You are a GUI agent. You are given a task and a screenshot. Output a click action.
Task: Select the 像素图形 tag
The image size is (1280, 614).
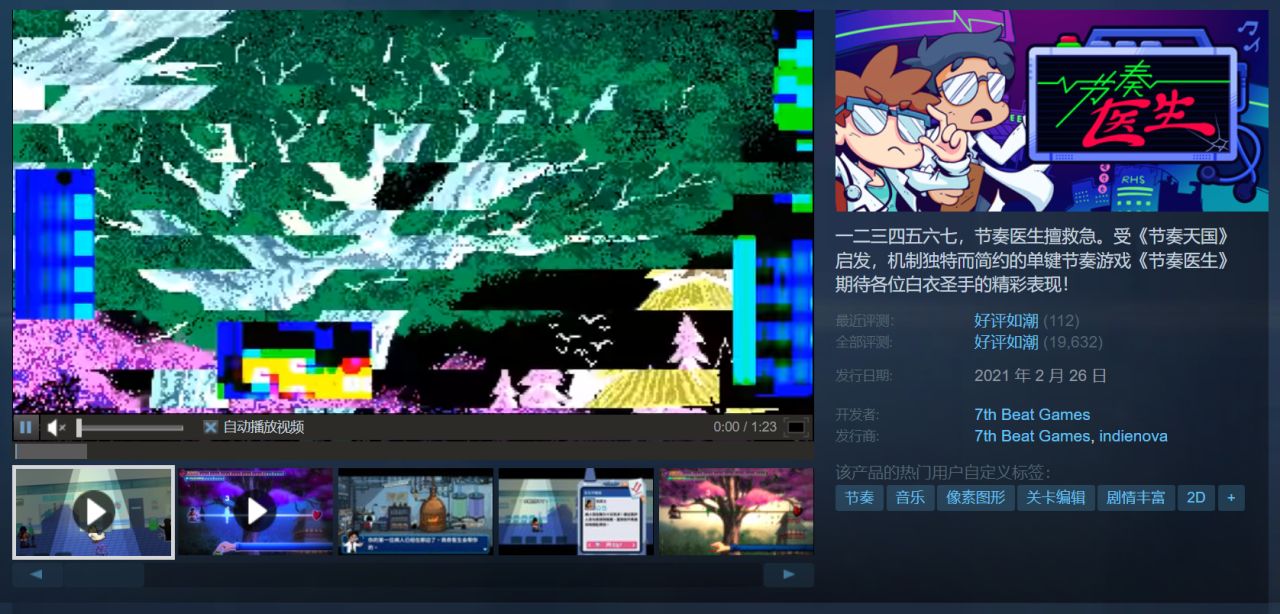click(976, 497)
